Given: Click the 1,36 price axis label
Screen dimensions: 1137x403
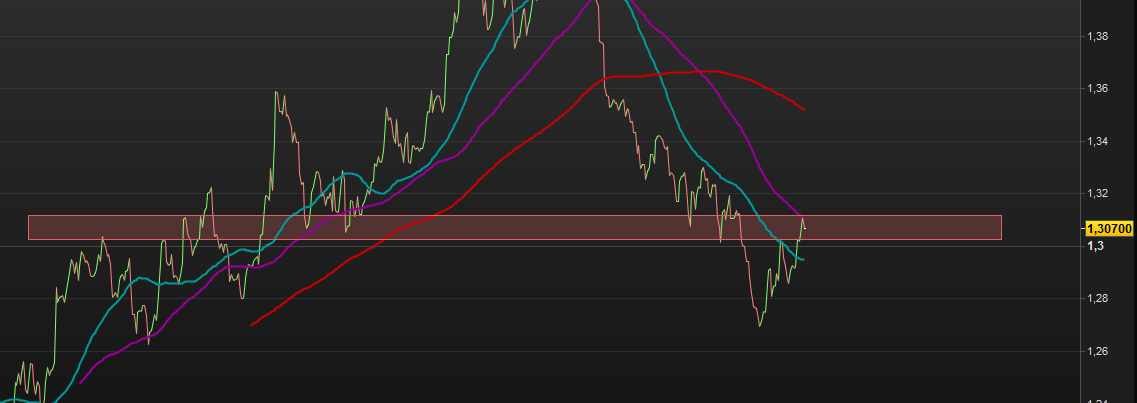Looking at the screenshot, I should (1096, 88).
